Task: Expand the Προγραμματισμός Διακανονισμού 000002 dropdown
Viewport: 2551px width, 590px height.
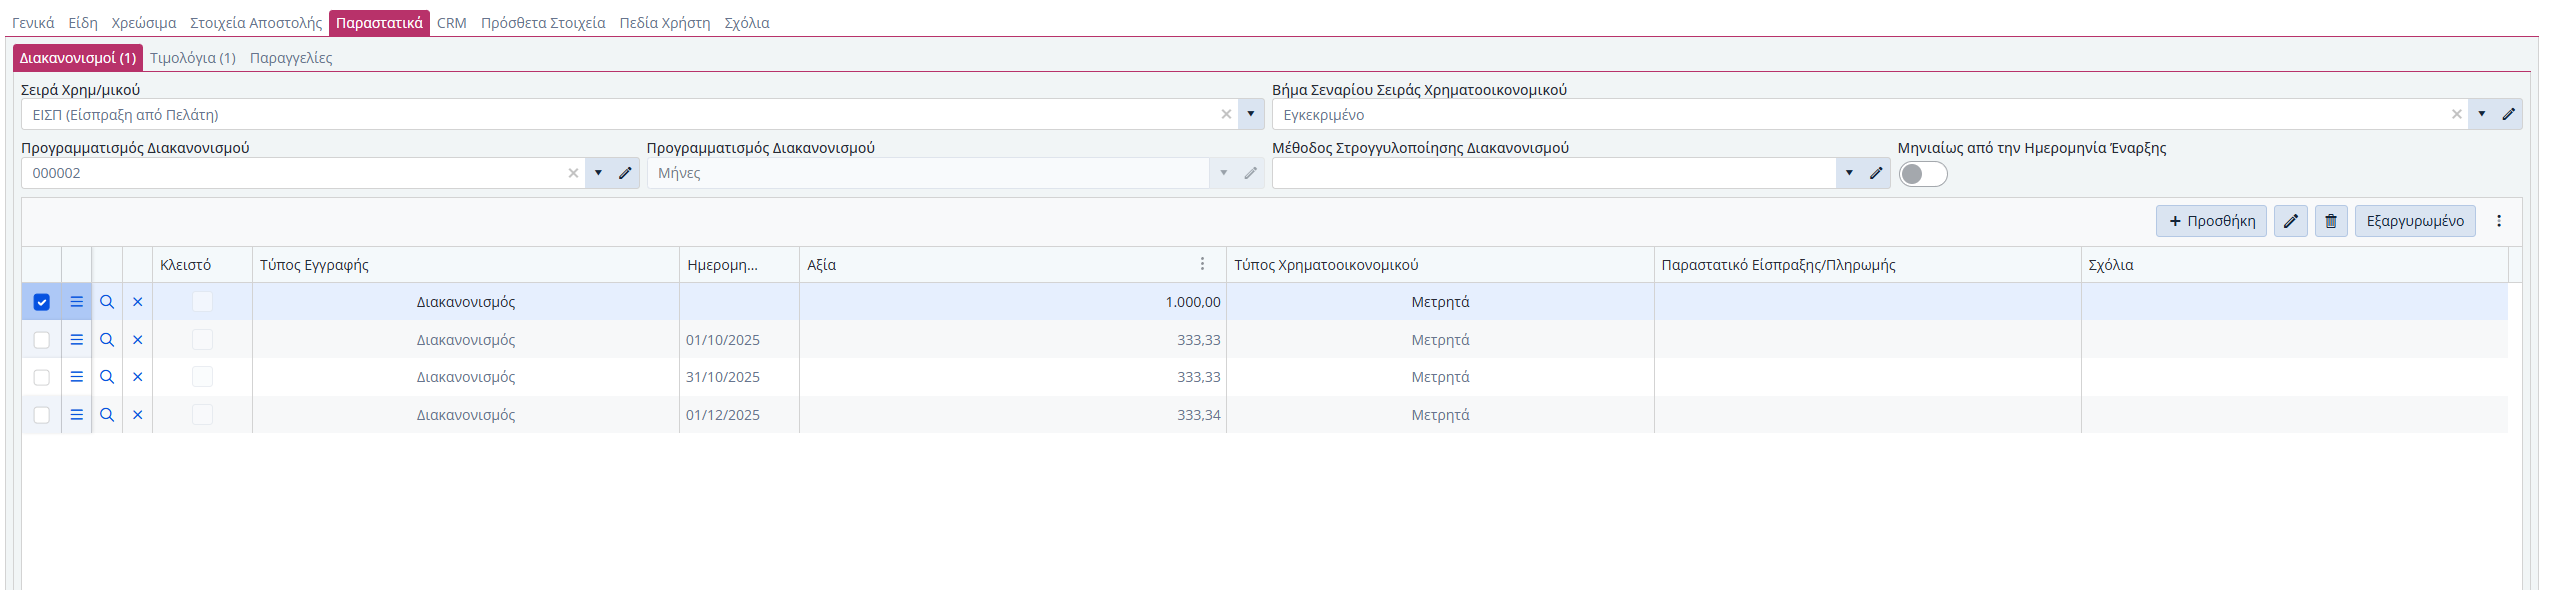Action: (x=598, y=173)
